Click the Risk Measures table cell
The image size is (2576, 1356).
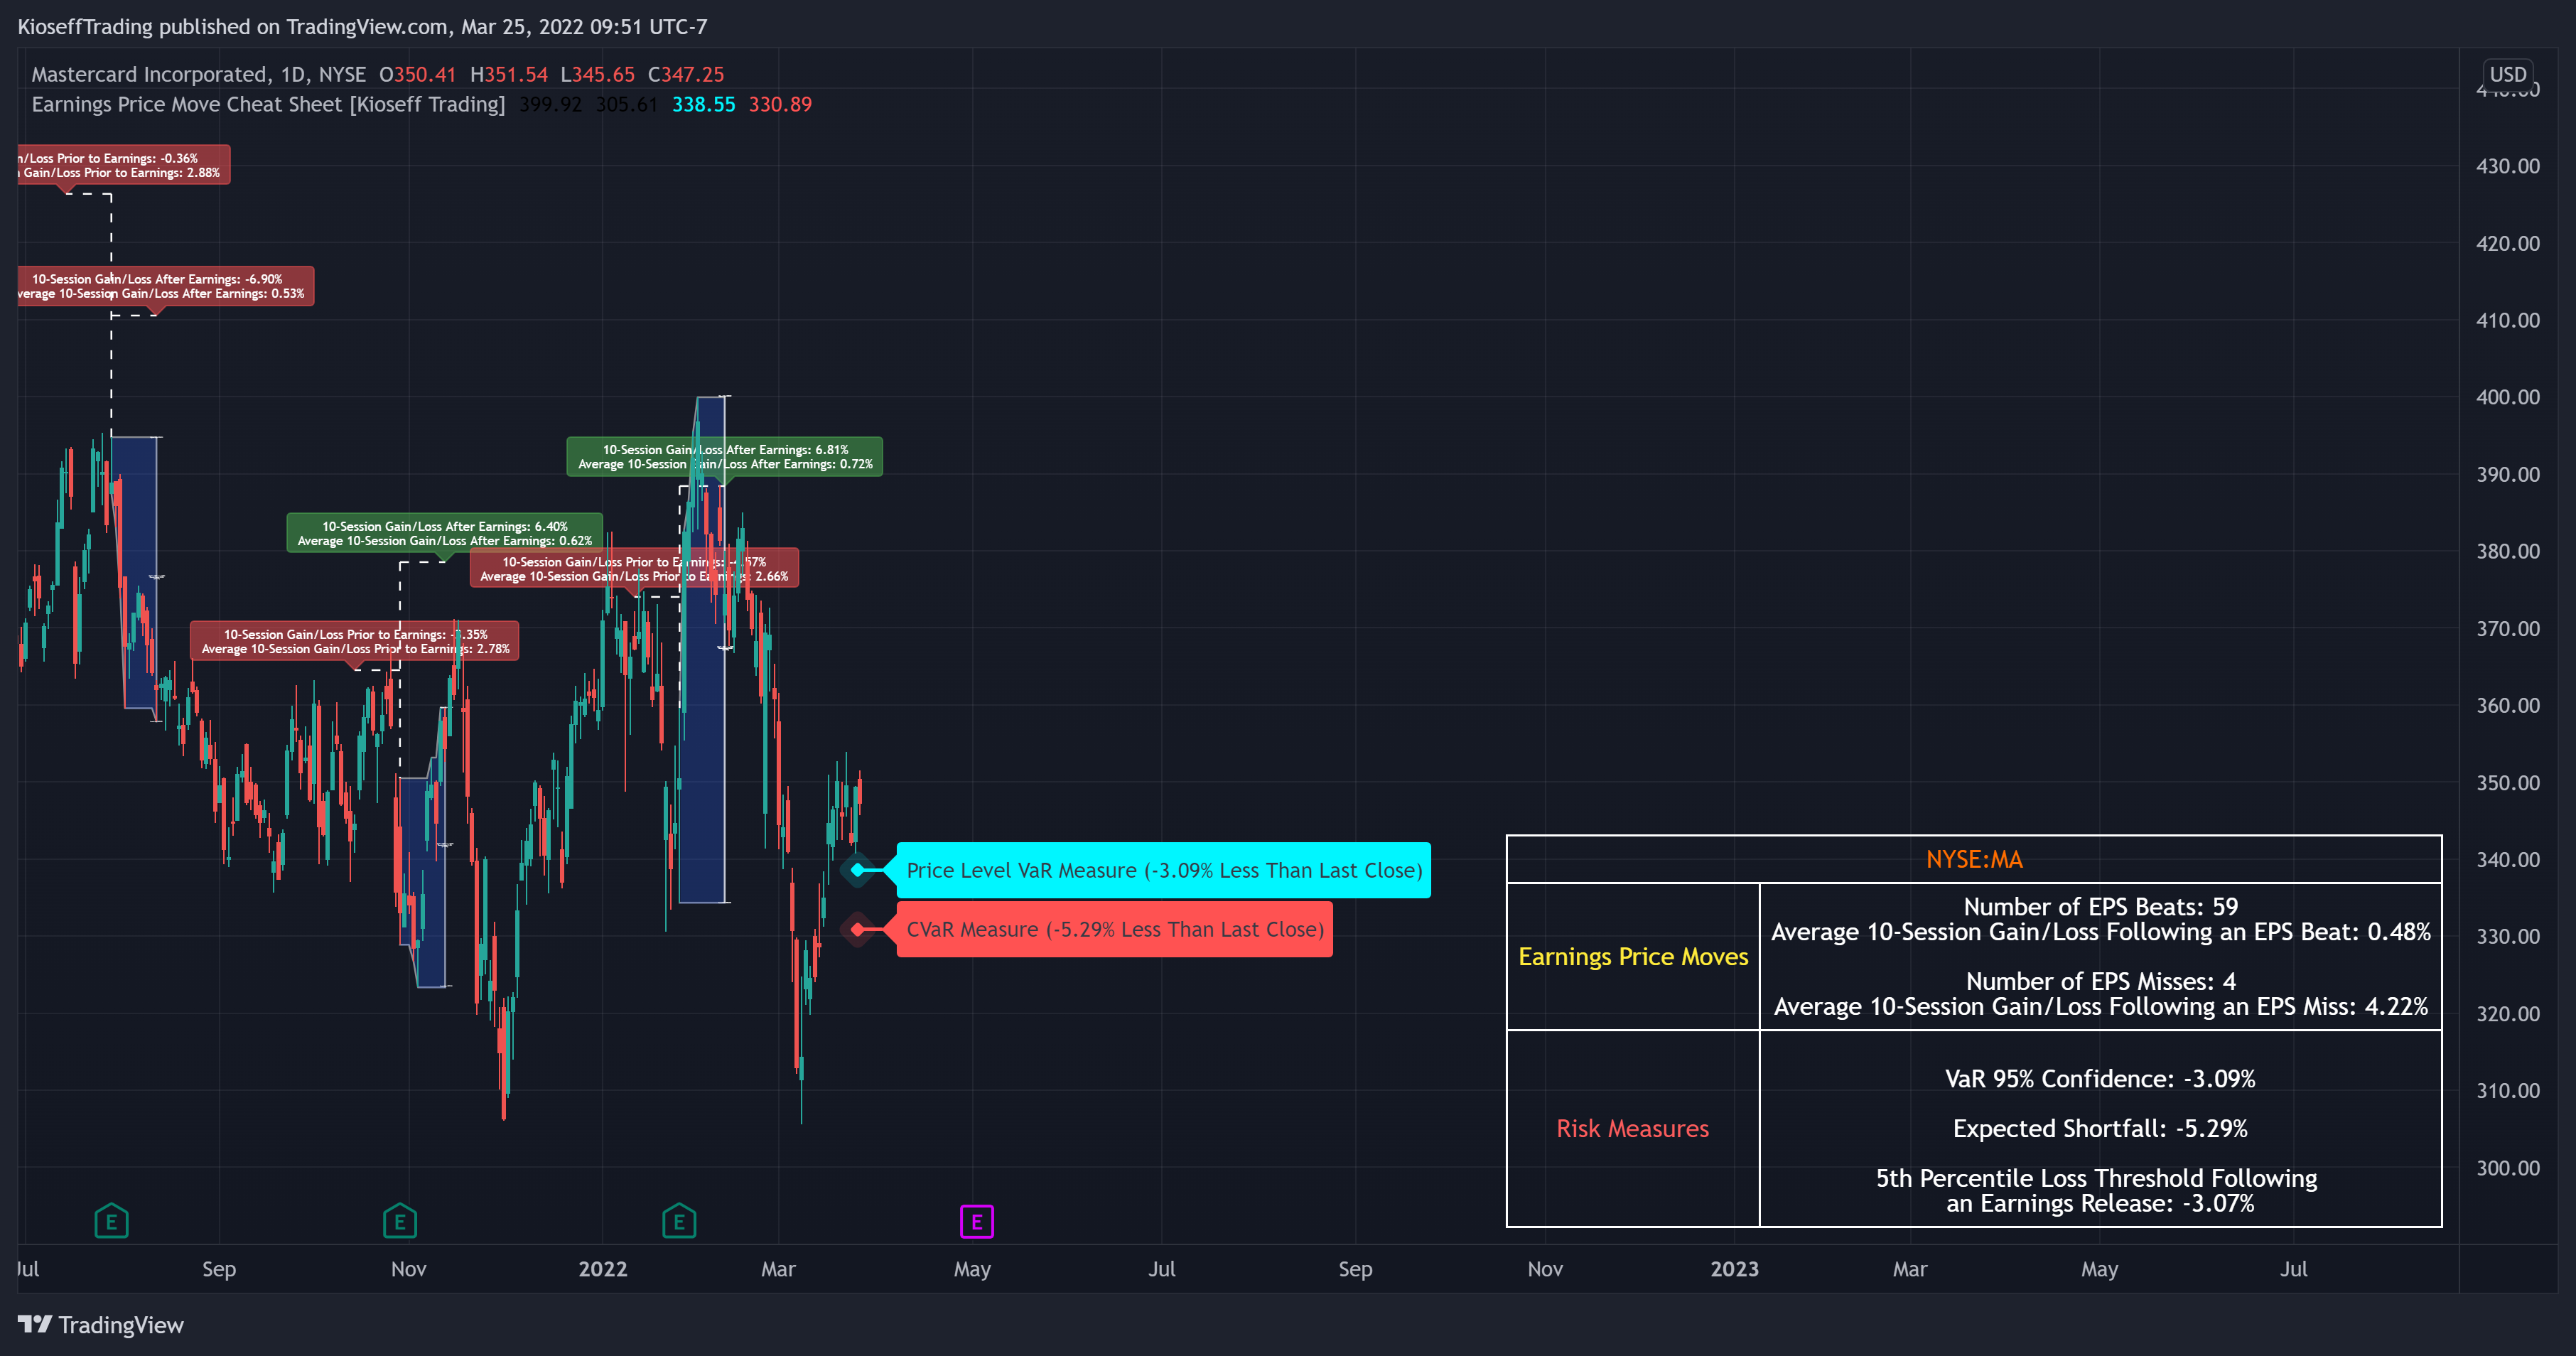(1633, 1128)
